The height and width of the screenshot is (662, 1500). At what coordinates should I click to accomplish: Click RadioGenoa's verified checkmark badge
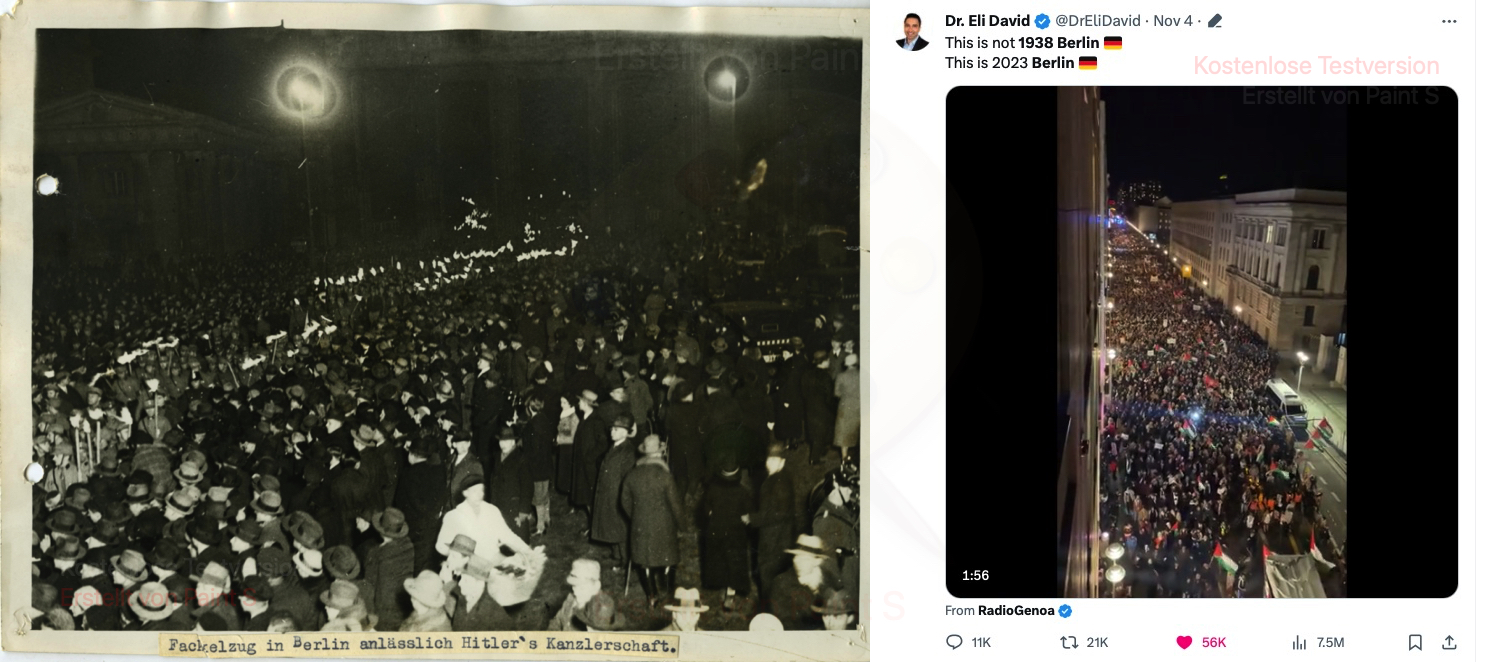pyautogui.click(x=1065, y=611)
